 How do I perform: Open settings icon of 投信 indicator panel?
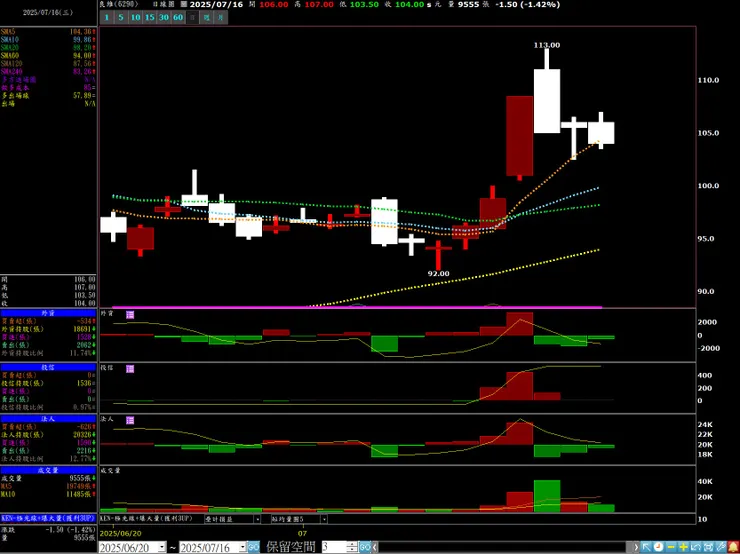(x=130, y=369)
